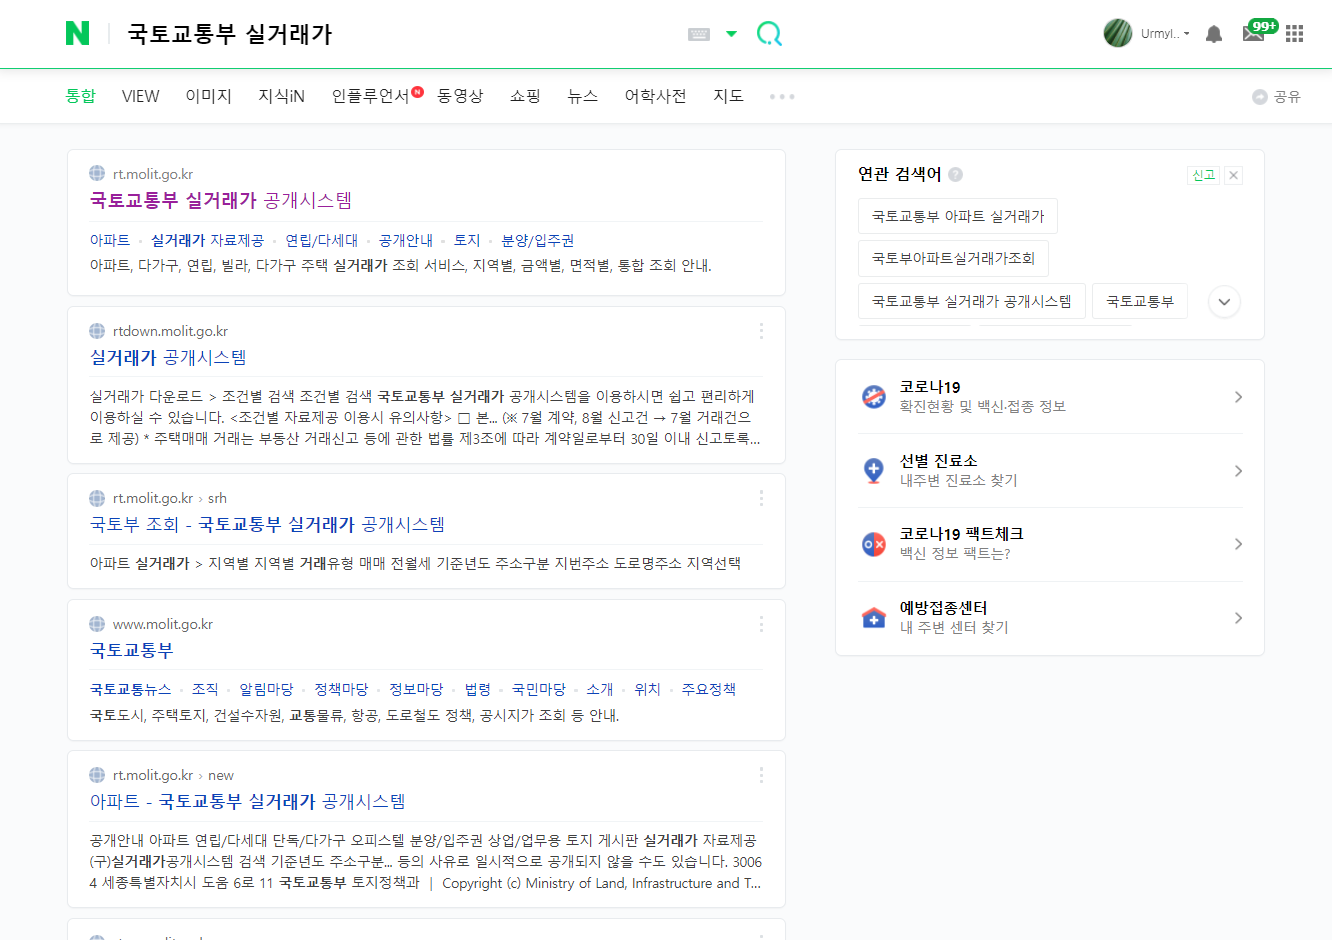Expand the related searches list chevron

tap(1224, 302)
